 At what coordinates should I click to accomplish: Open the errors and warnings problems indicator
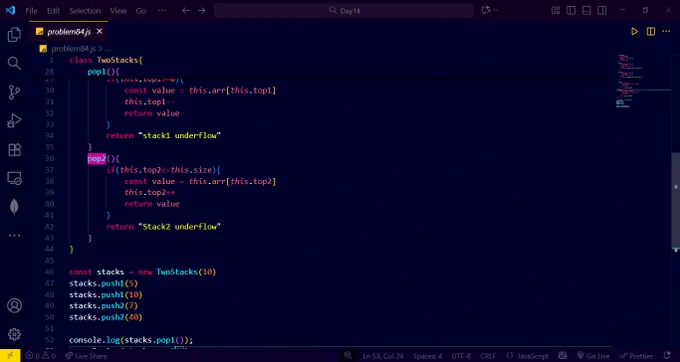click(x=41, y=356)
